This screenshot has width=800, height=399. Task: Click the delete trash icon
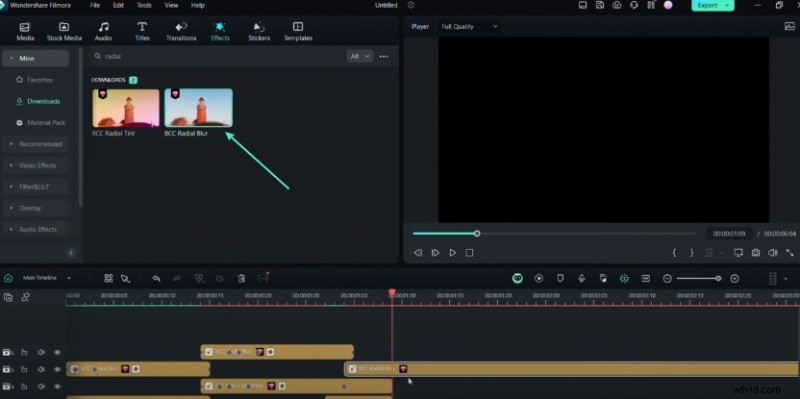point(242,279)
